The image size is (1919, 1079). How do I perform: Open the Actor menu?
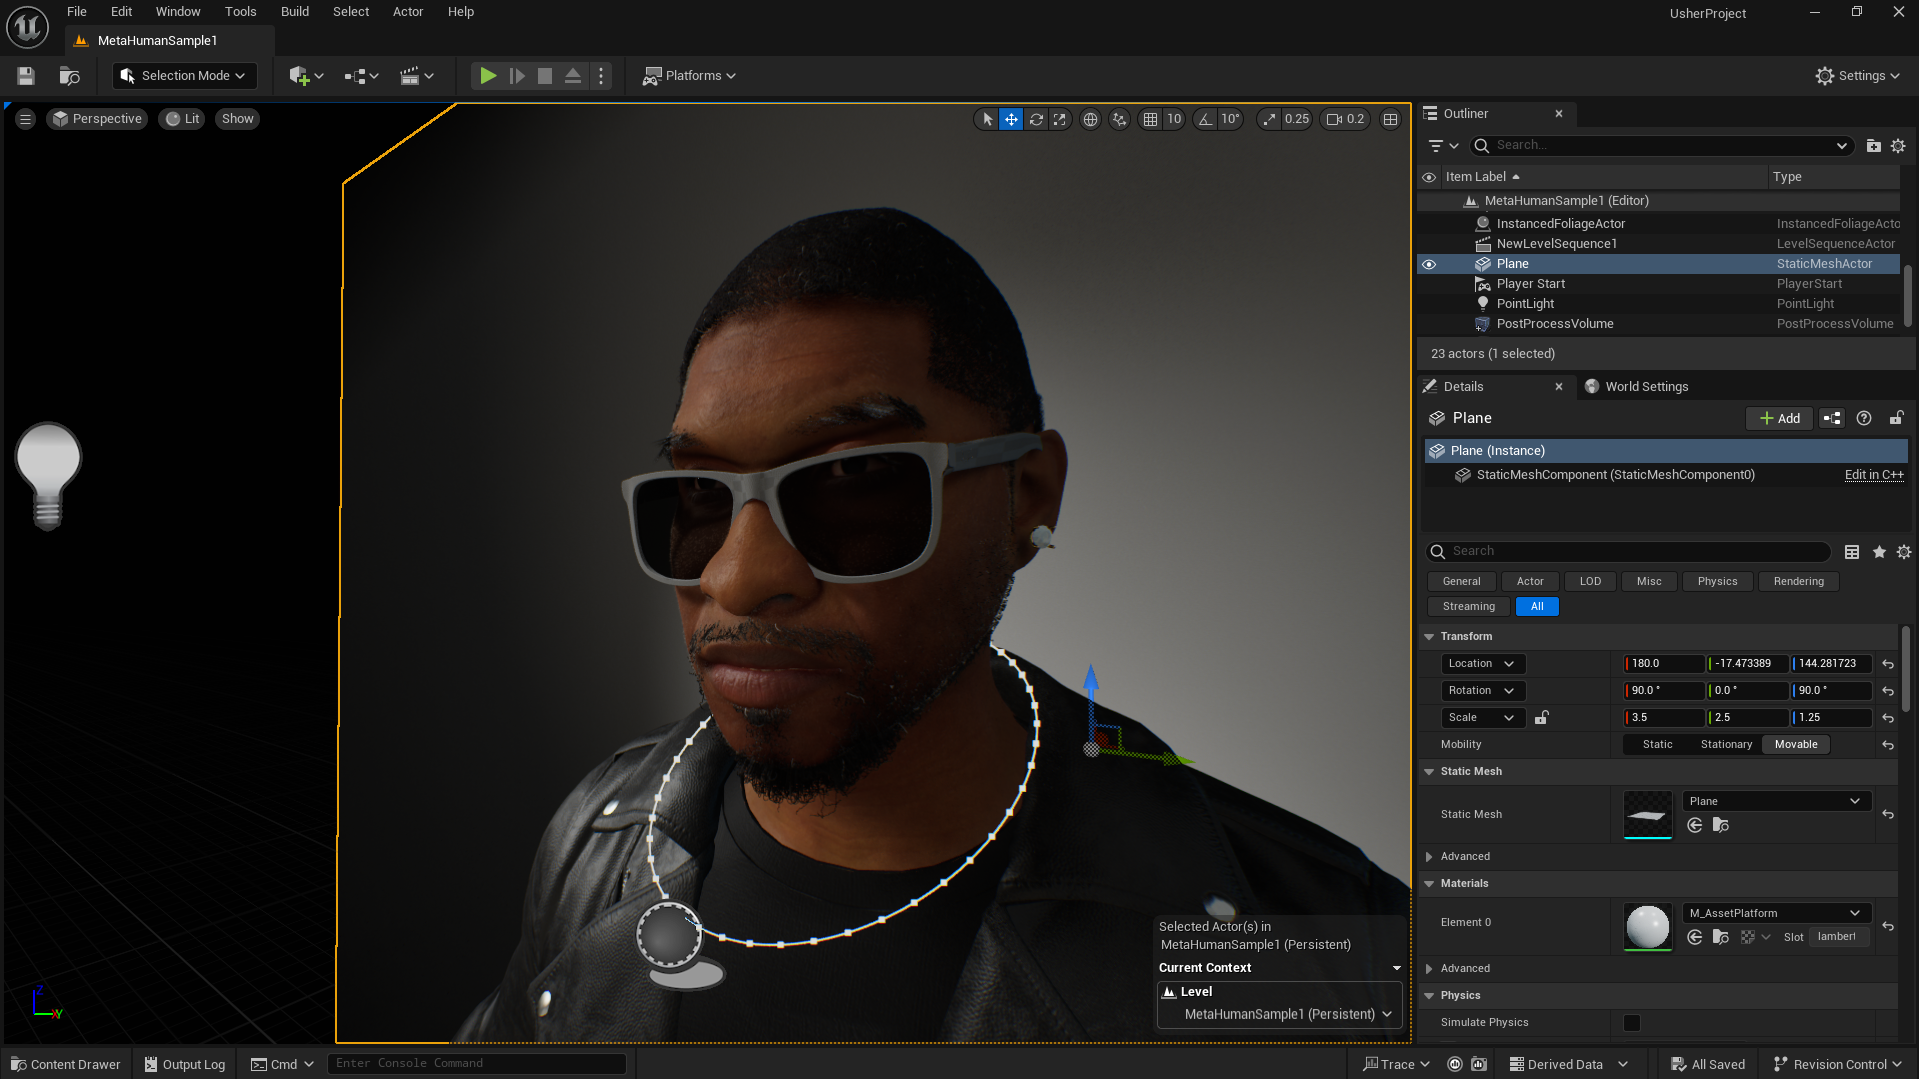[x=408, y=12]
